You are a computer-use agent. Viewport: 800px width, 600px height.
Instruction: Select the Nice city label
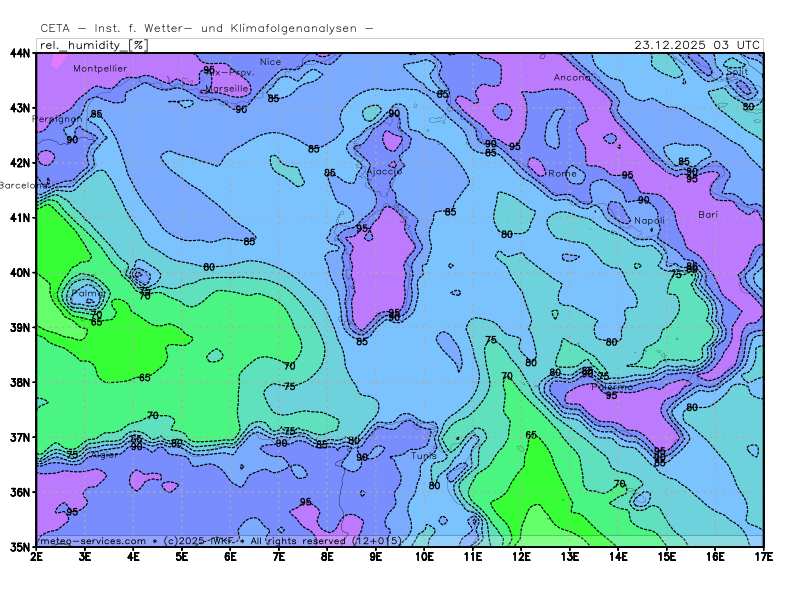(270, 62)
